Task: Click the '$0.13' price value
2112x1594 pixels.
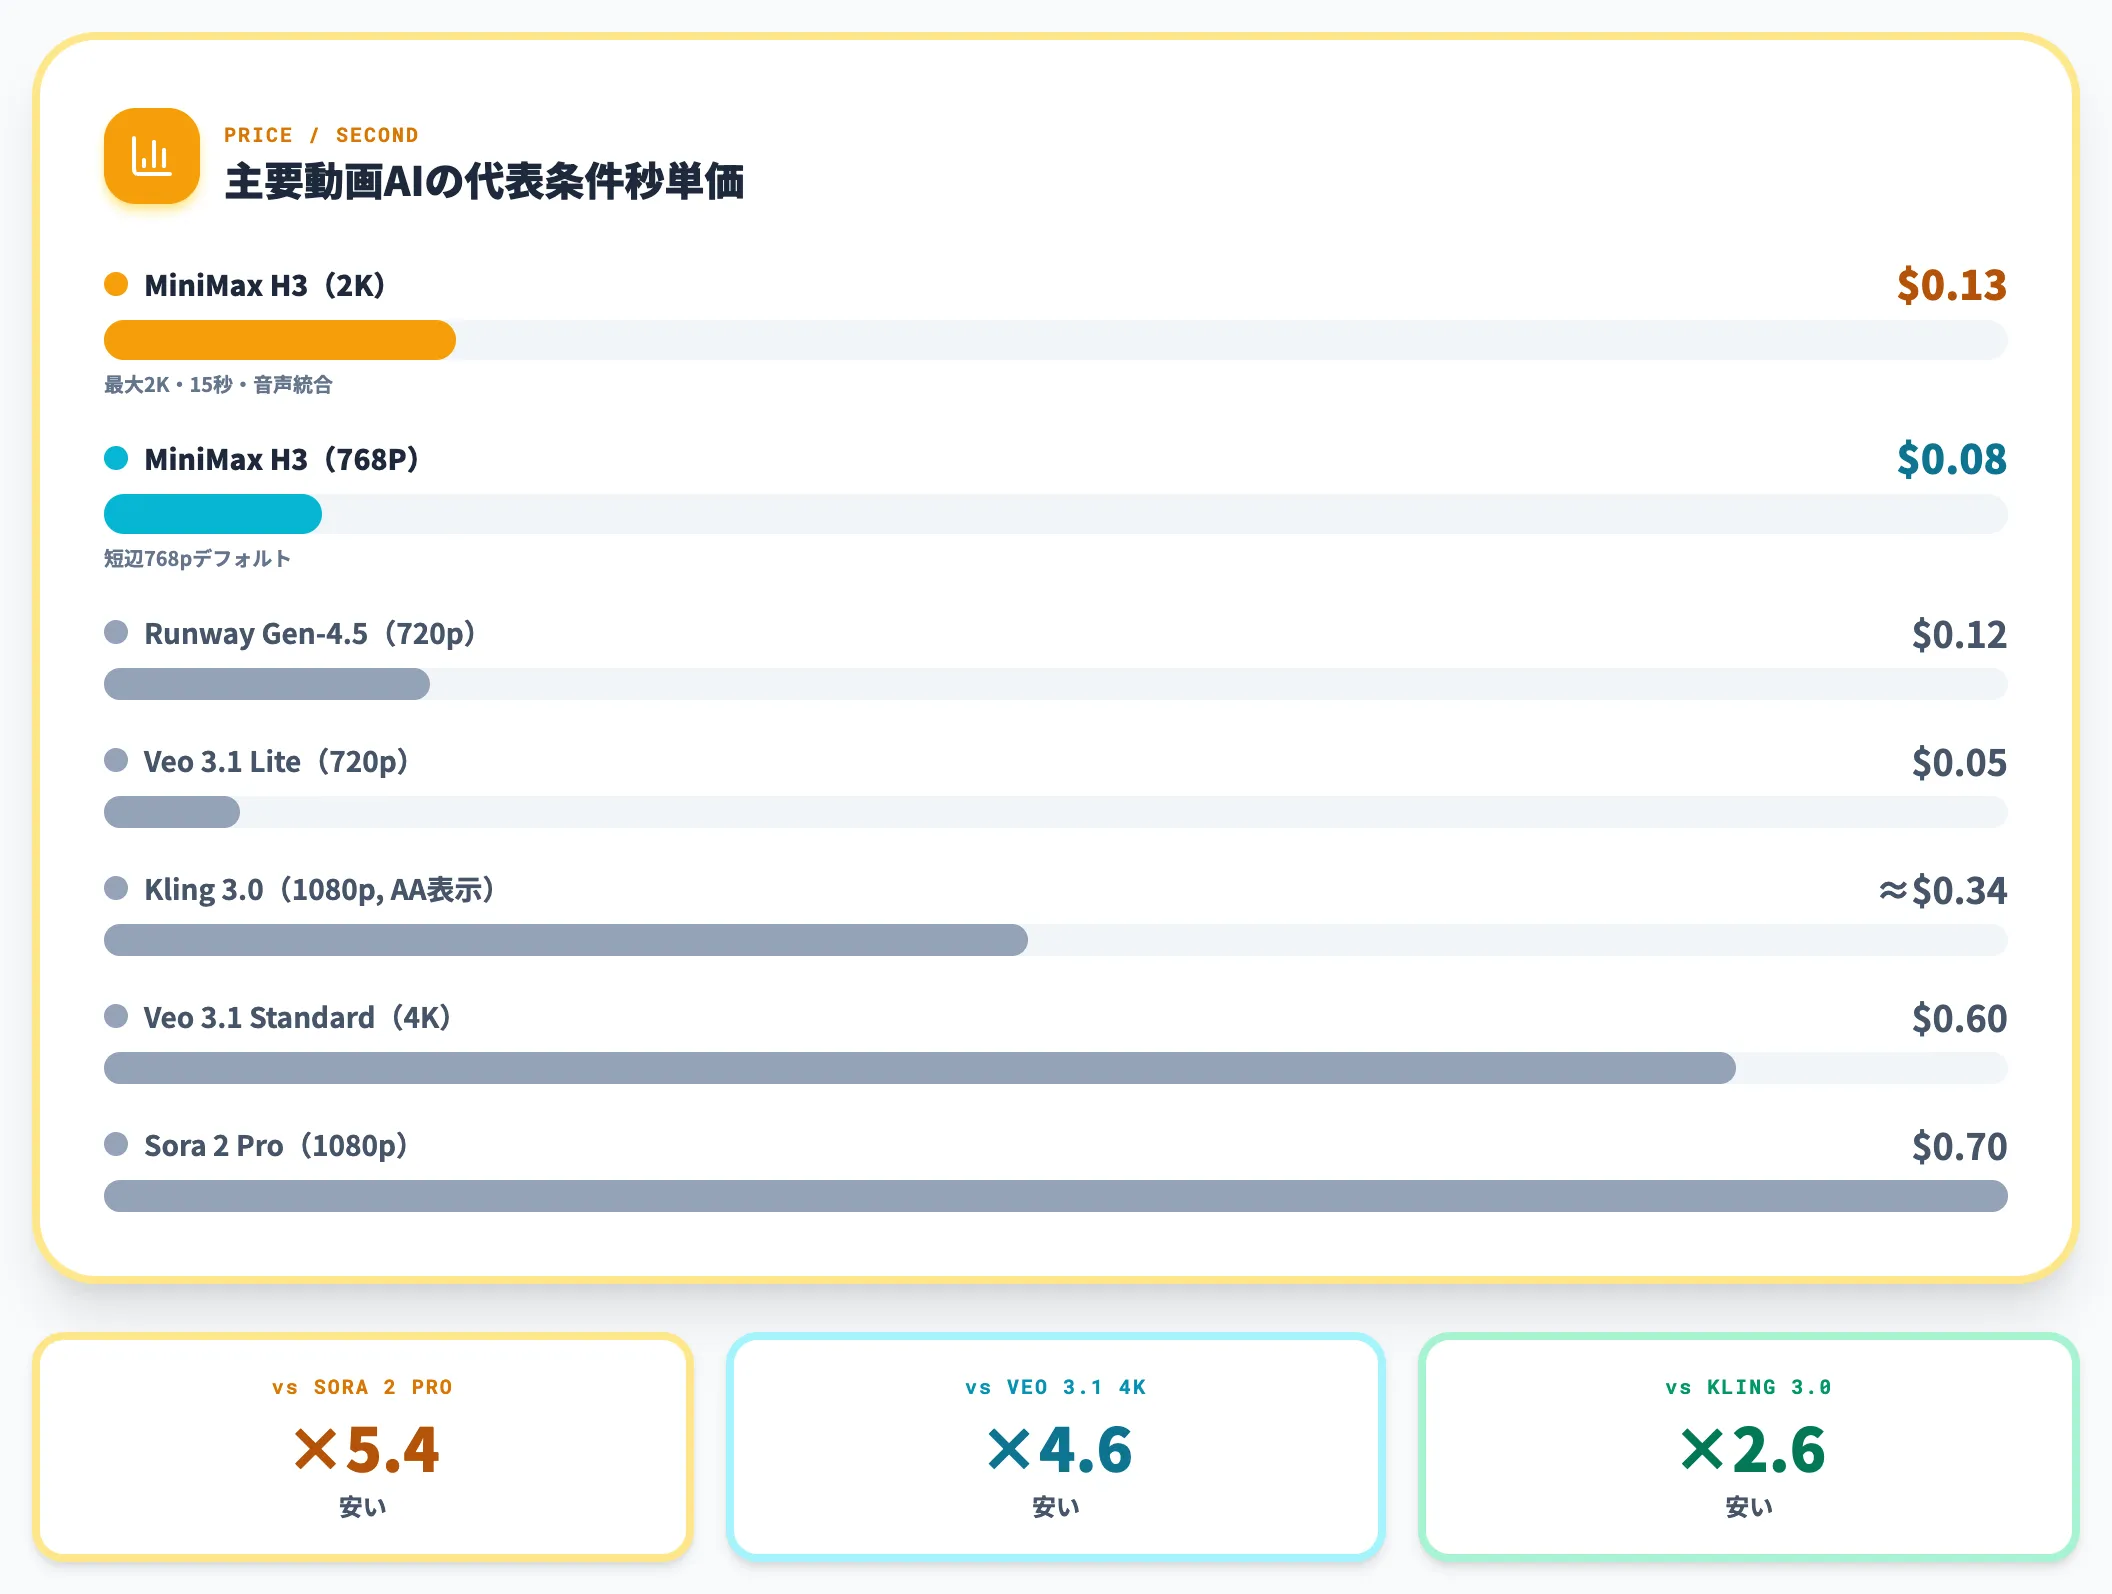Action: pos(1952,285)
